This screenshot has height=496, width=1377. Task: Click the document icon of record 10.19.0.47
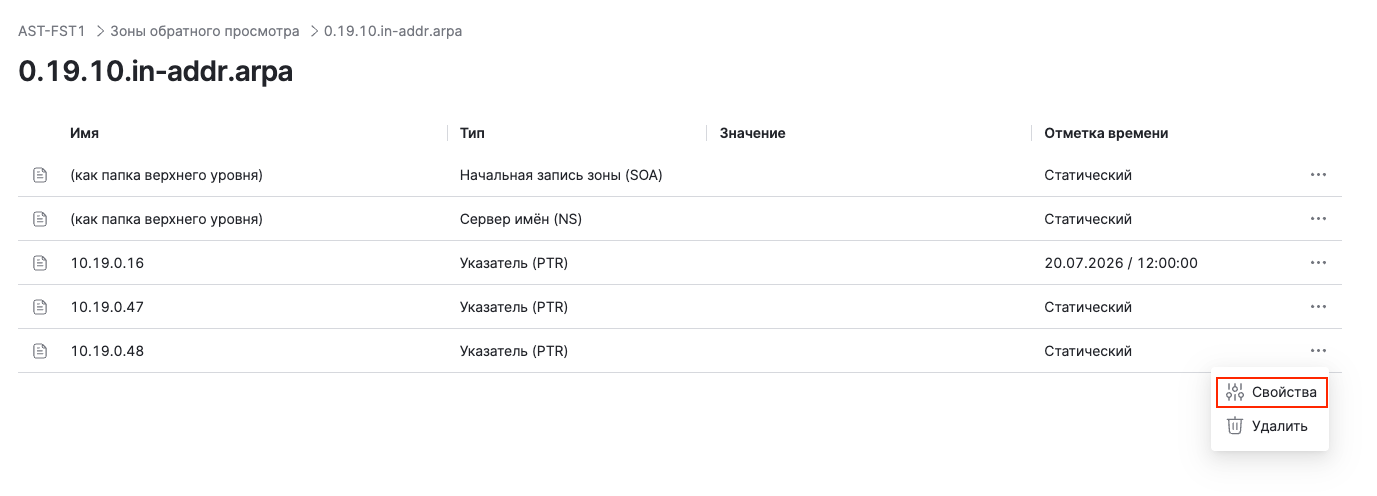tap(41, 307)
